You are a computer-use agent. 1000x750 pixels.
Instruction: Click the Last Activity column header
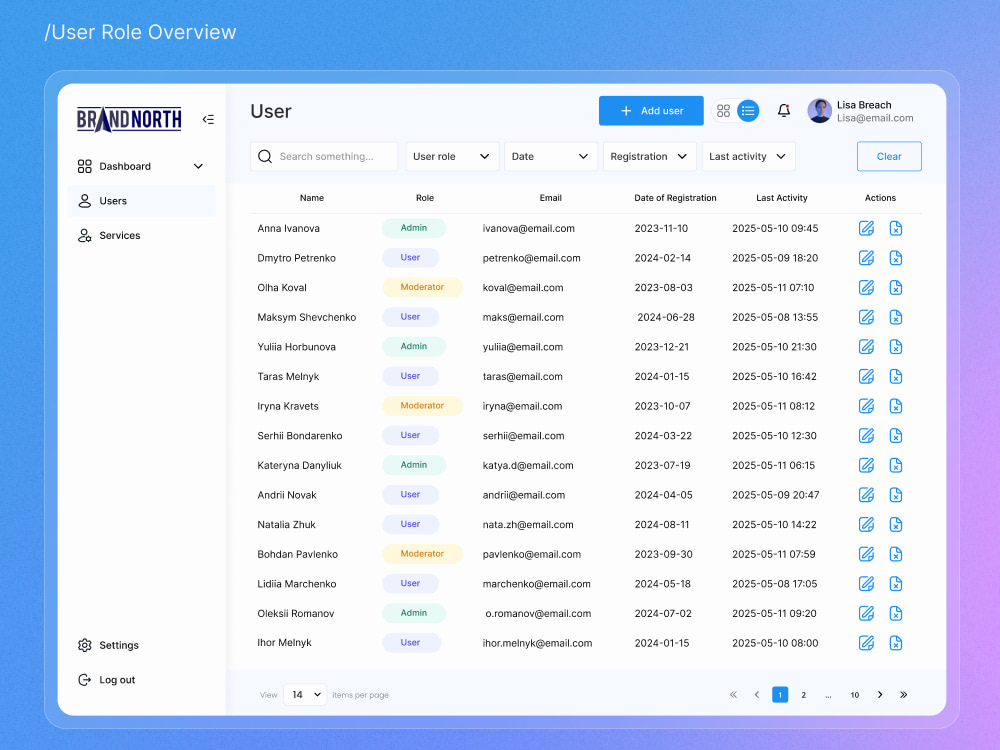782,198
